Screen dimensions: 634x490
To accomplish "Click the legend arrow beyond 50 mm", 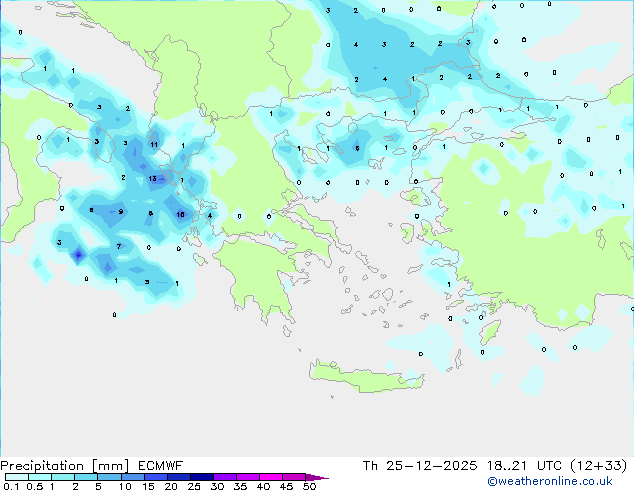I will pos(317,477).
